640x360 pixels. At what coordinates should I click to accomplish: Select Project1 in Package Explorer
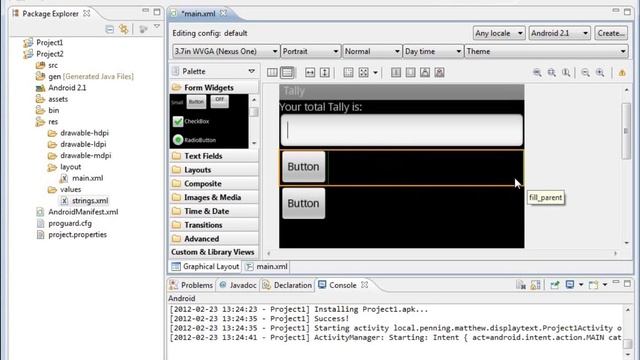click(43, 42)
